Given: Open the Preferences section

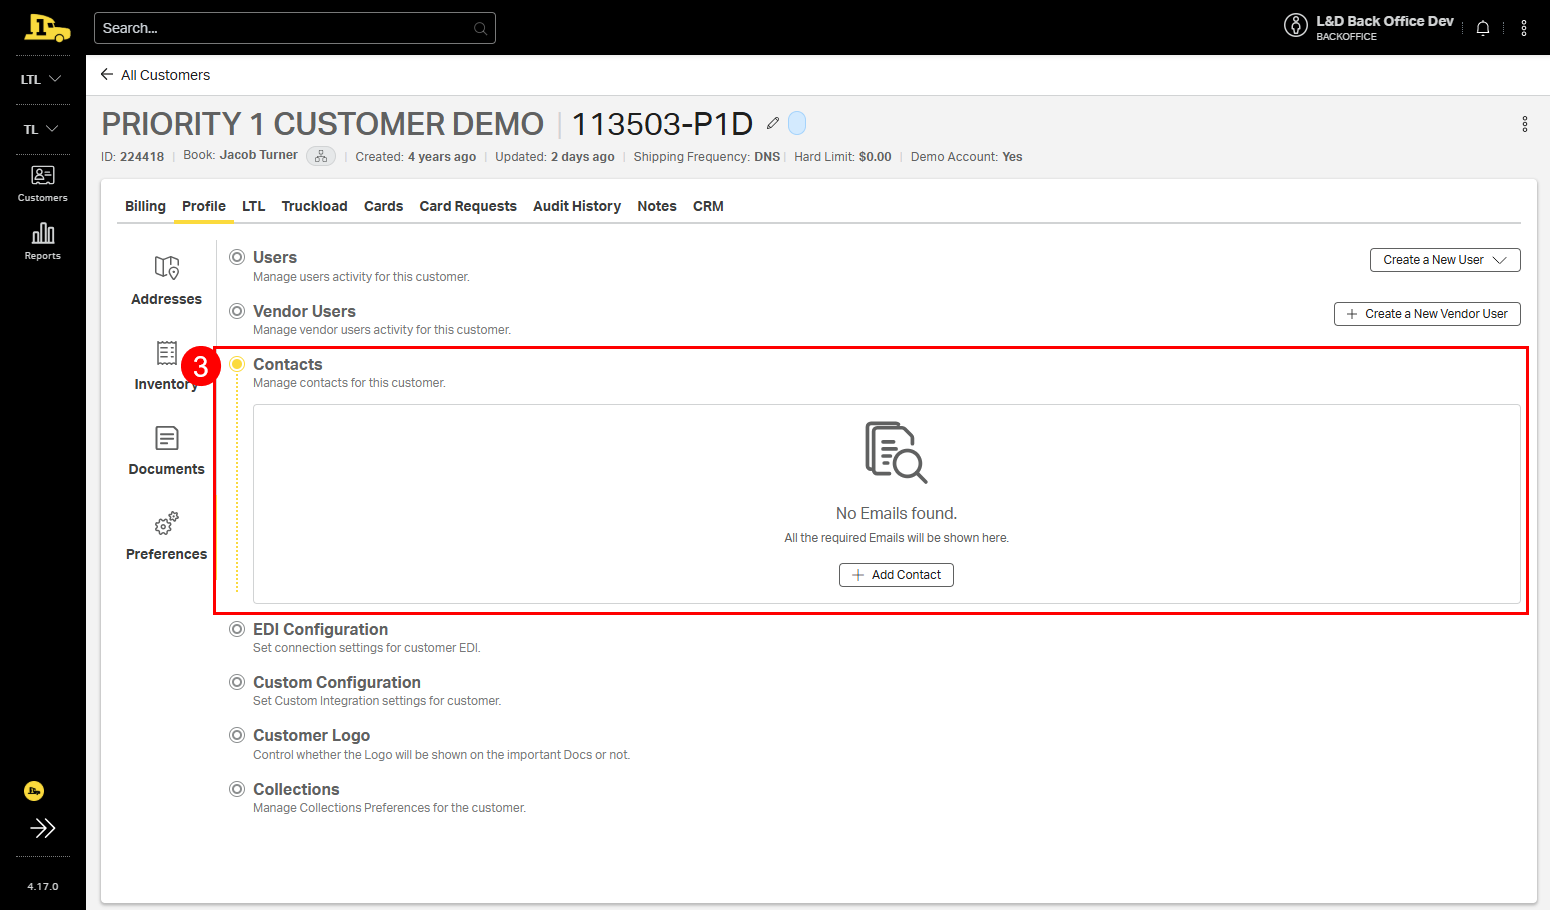Looking at the screenshot, I should click(x=167, y=536).
